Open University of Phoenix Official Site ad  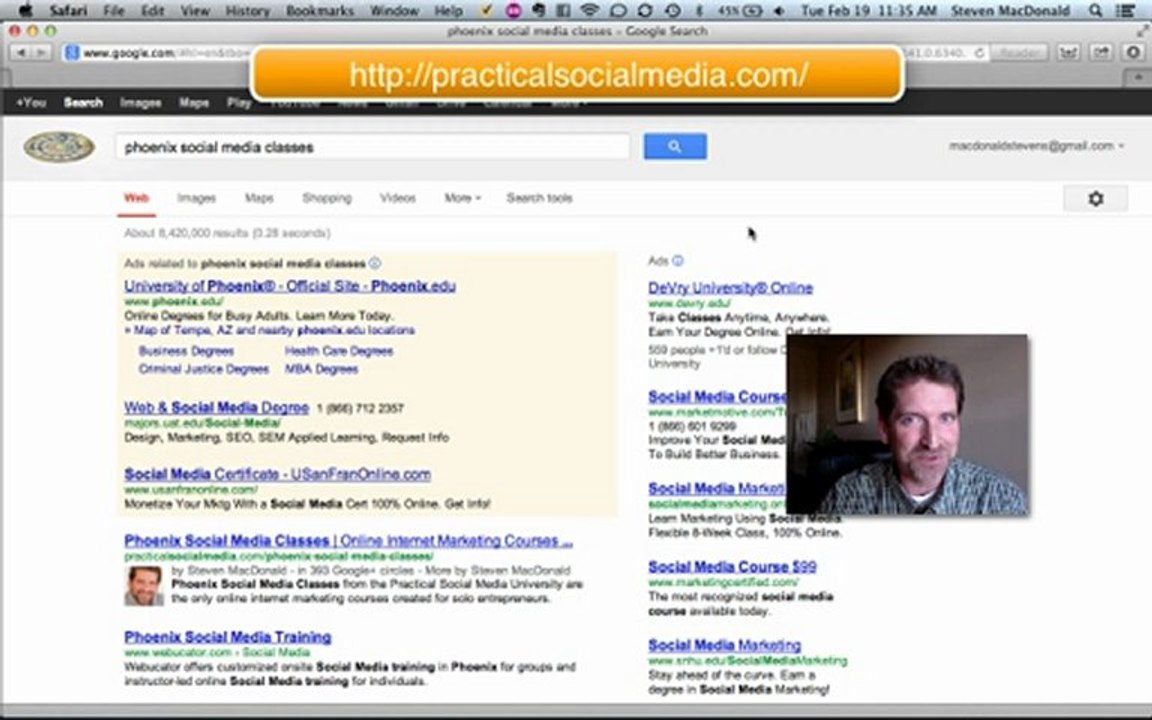289,286
